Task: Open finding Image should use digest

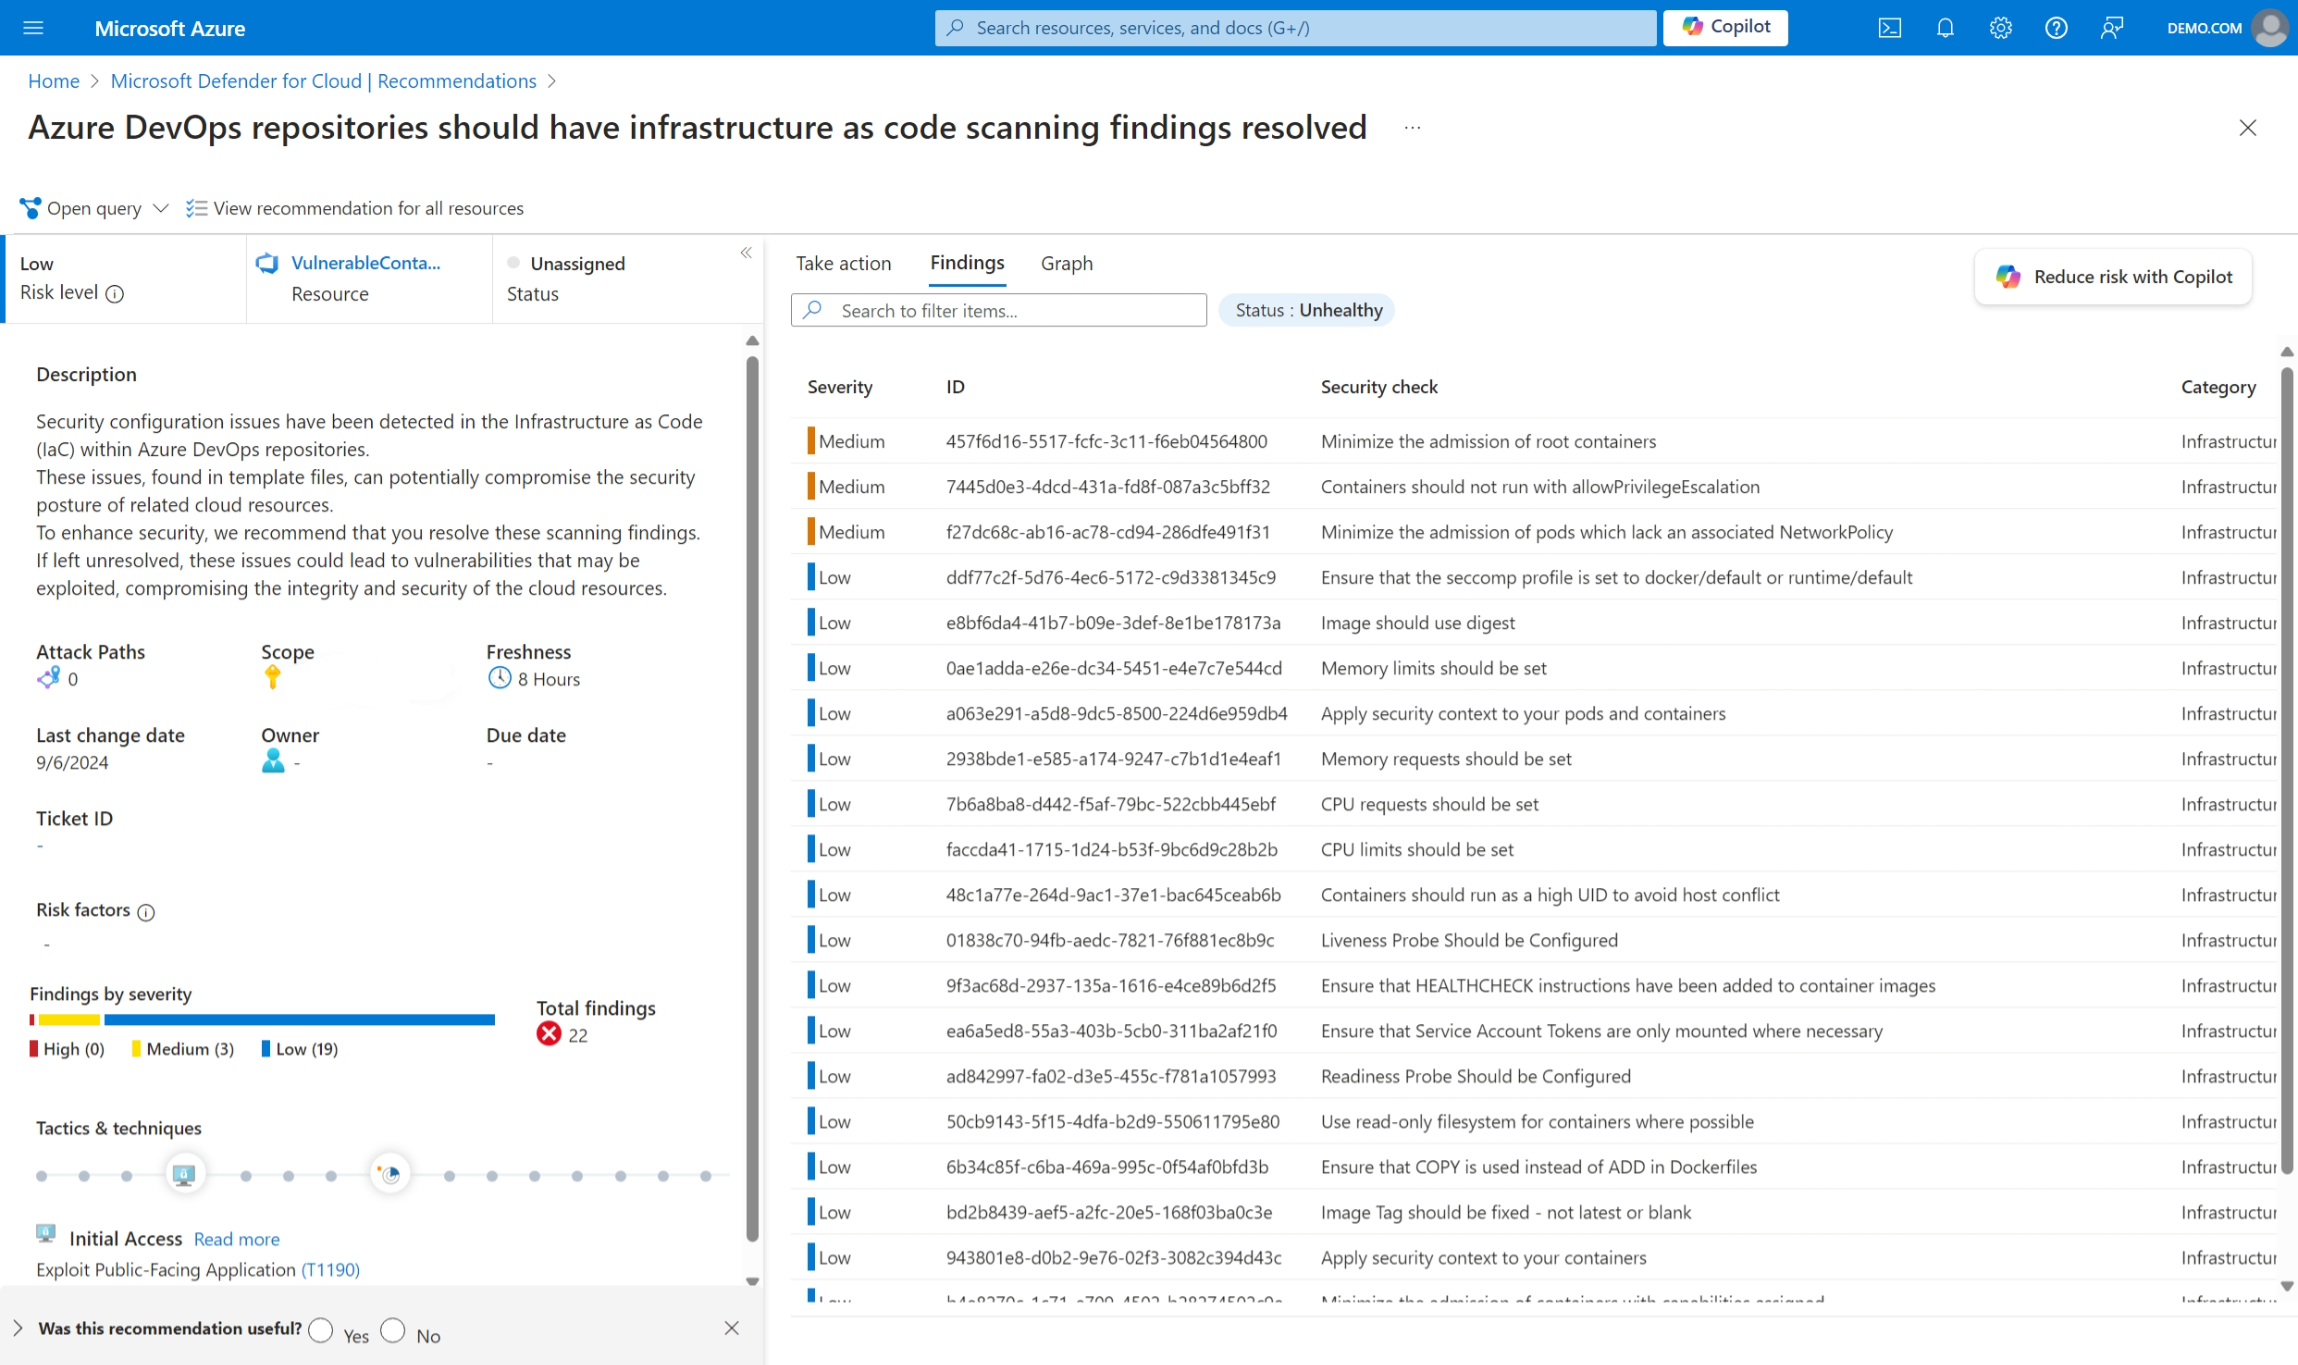Action: 1417,623
